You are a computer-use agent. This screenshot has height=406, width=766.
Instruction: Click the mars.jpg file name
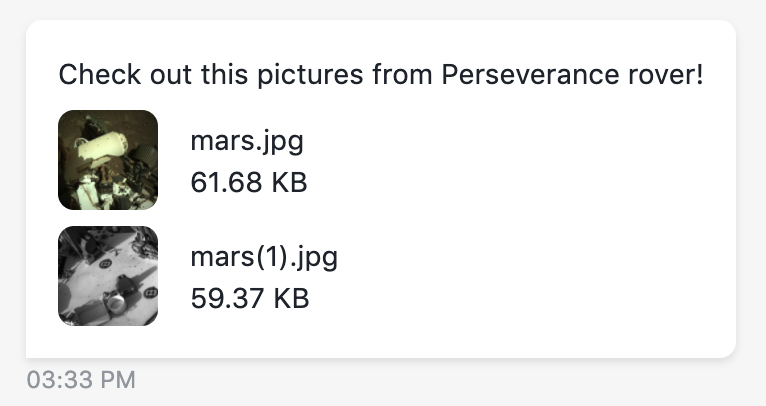(247, 142)
